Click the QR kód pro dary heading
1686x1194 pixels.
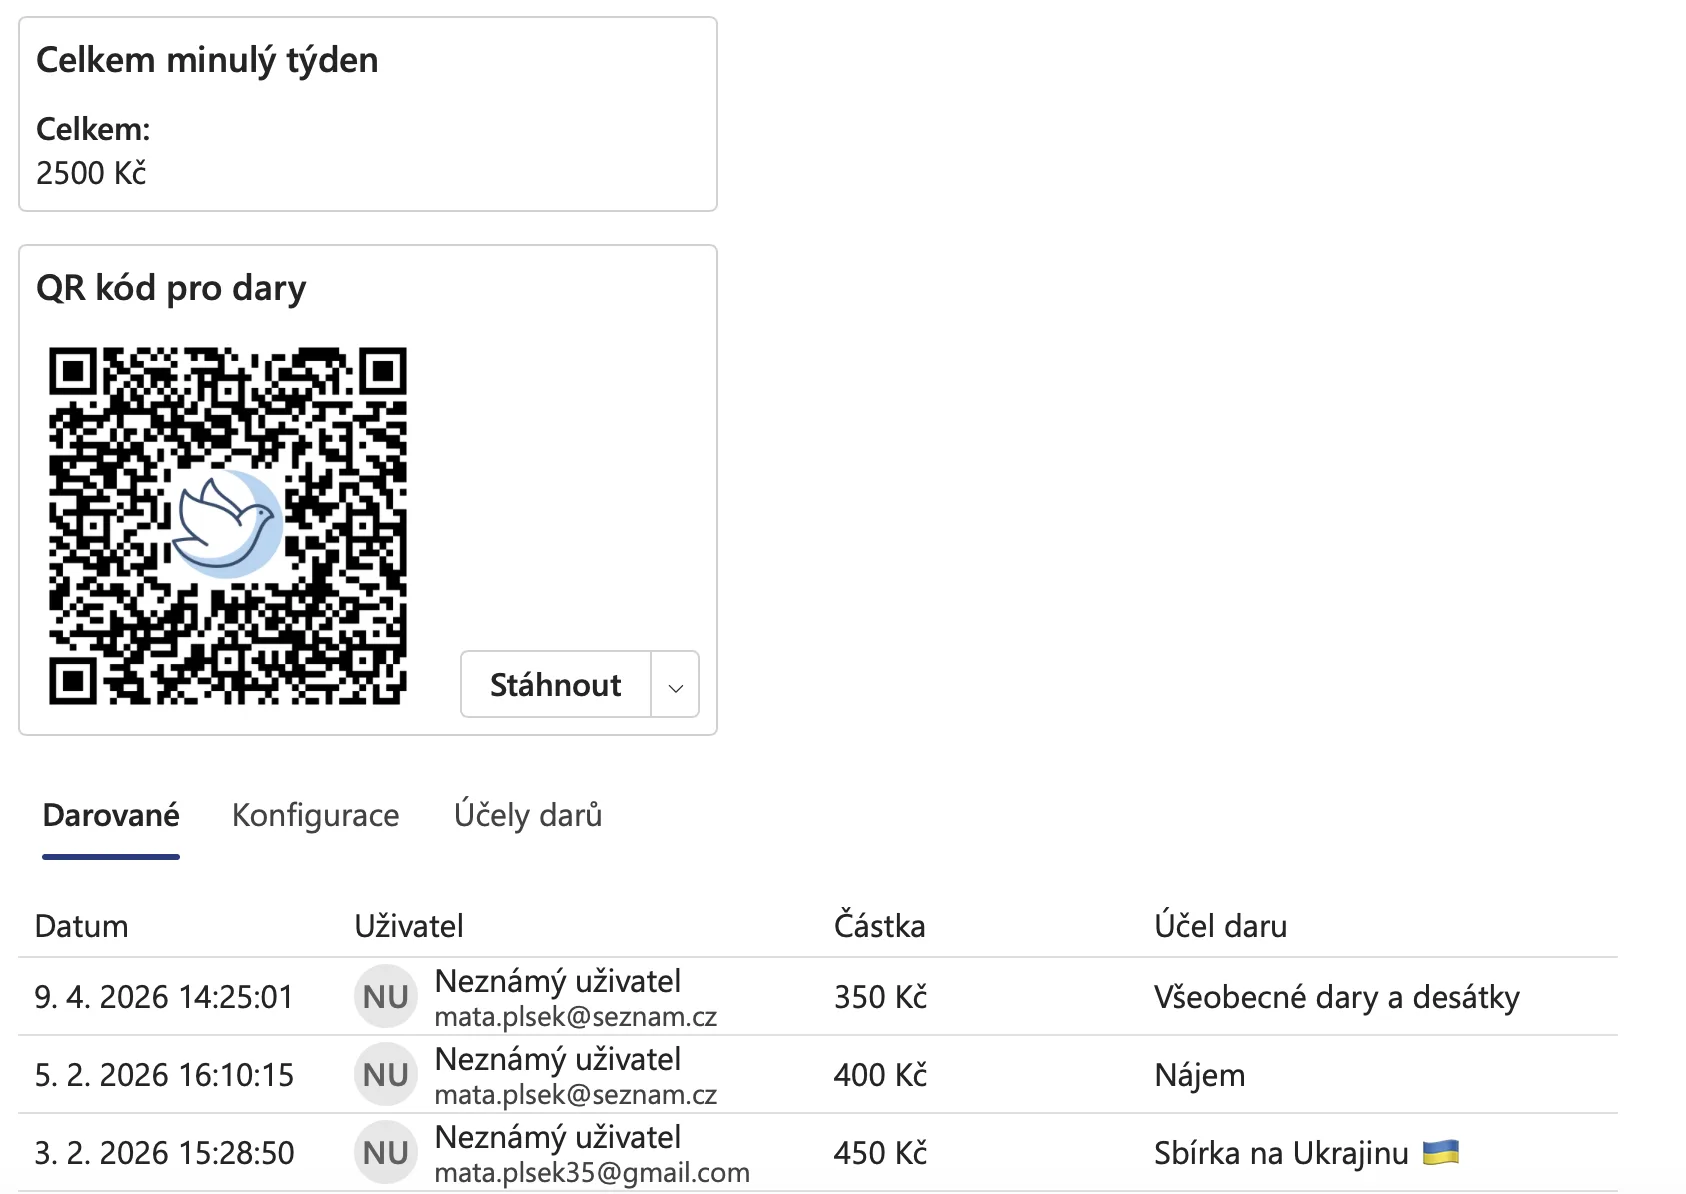(171, 289)
